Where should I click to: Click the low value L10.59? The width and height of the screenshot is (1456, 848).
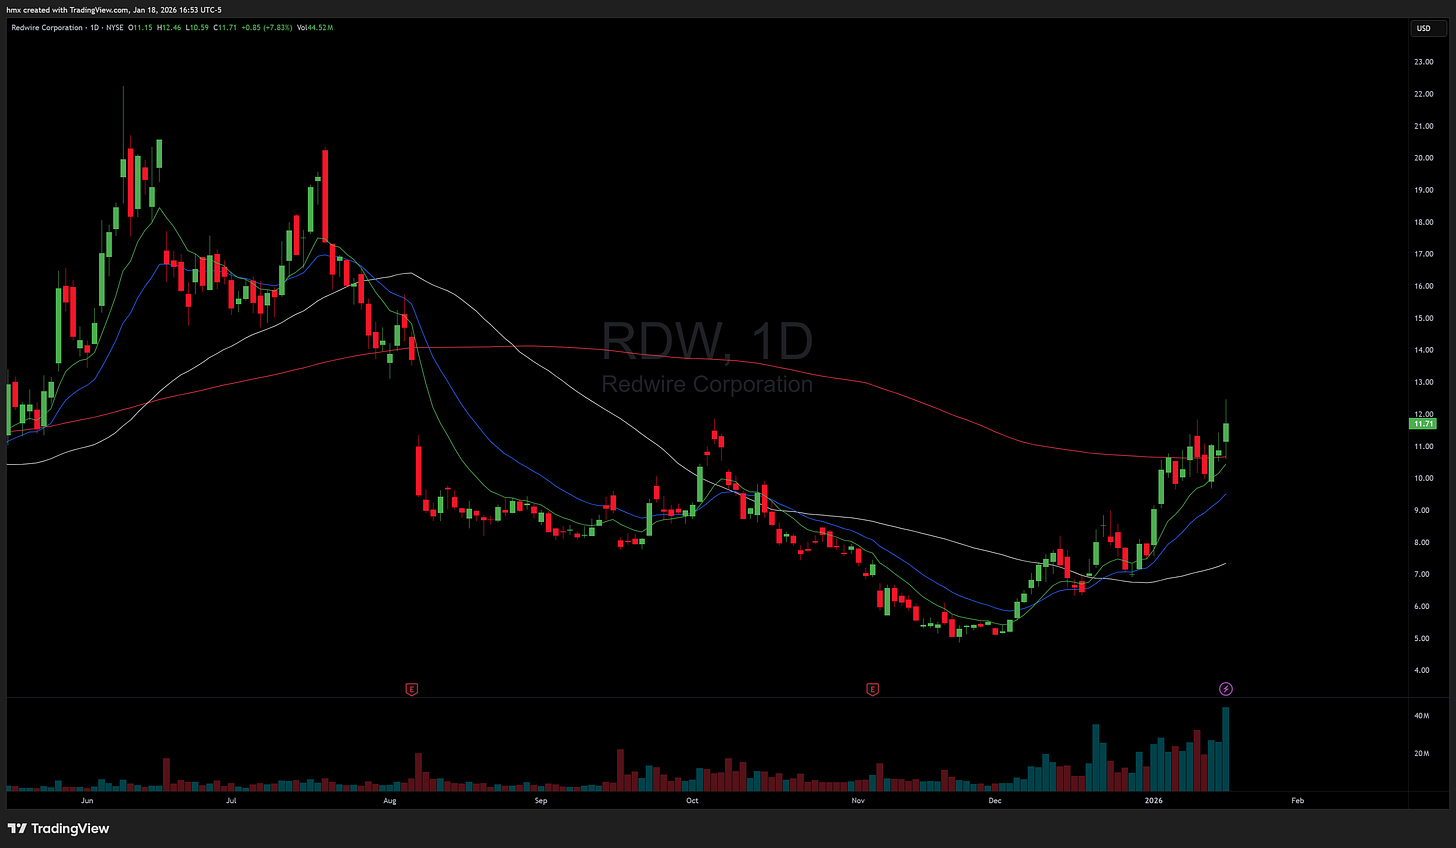click(x=197, y=27)
